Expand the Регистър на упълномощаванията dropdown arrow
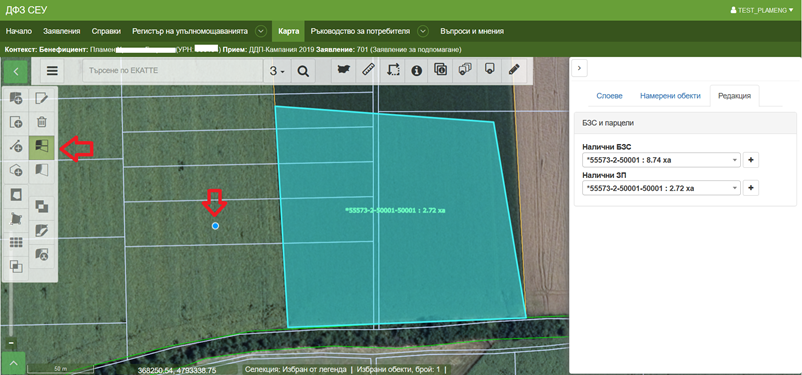 [261, 31]
